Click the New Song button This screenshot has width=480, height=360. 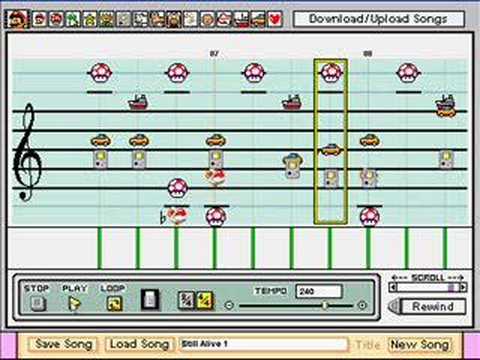(x=420, y=344)
